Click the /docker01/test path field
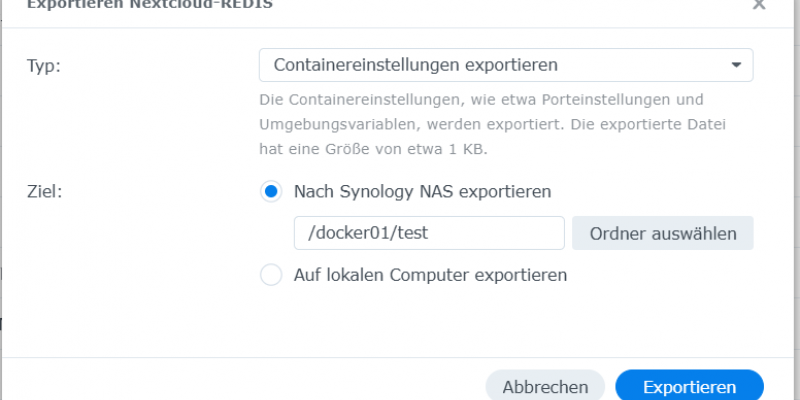Screen dimensions: 800x400 coord(428,233)
